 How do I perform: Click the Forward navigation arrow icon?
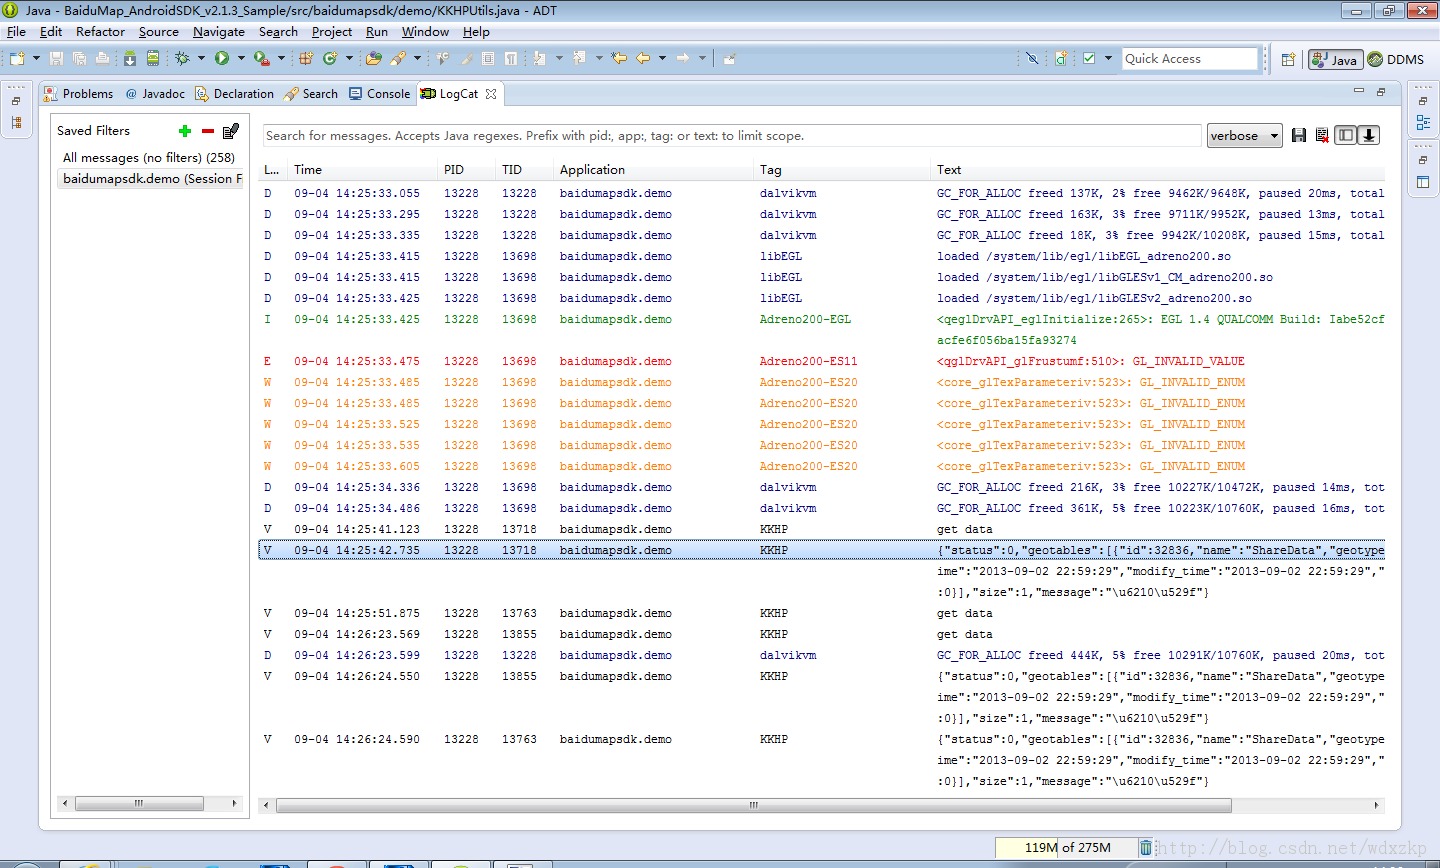(x=683, y=59)
